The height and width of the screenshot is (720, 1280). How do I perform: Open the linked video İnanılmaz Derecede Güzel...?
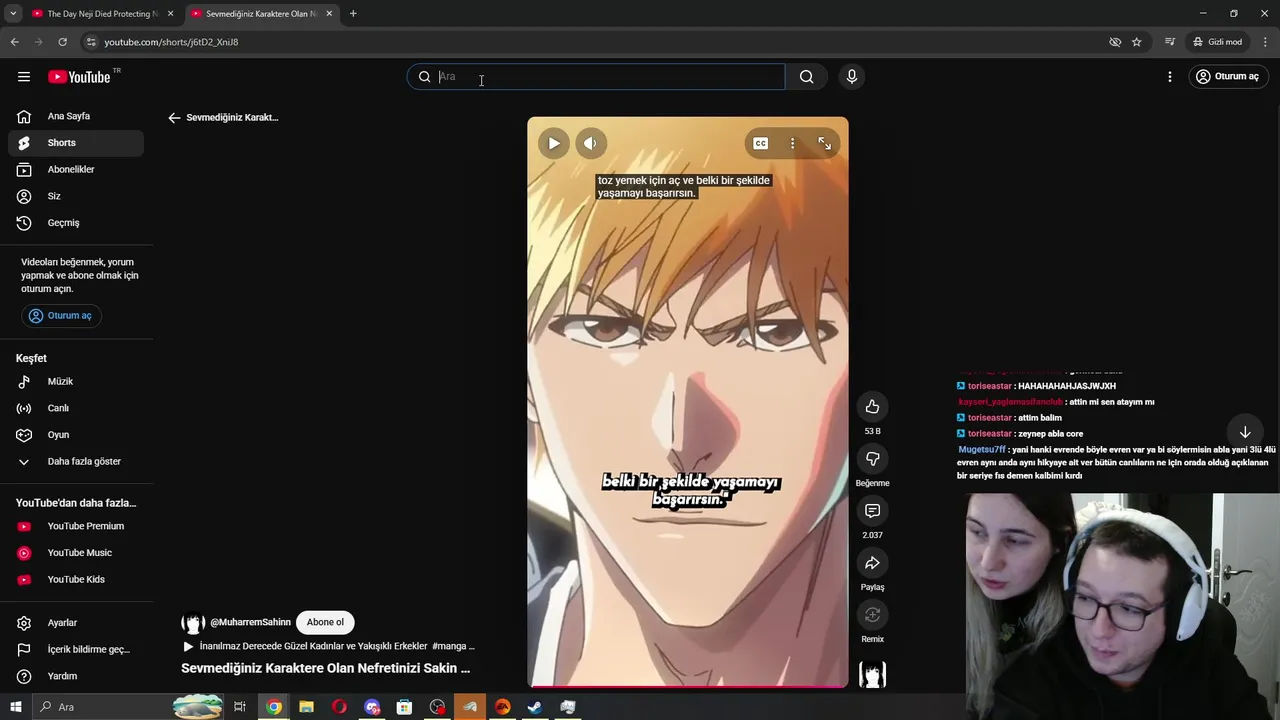[x=328, y=646]
